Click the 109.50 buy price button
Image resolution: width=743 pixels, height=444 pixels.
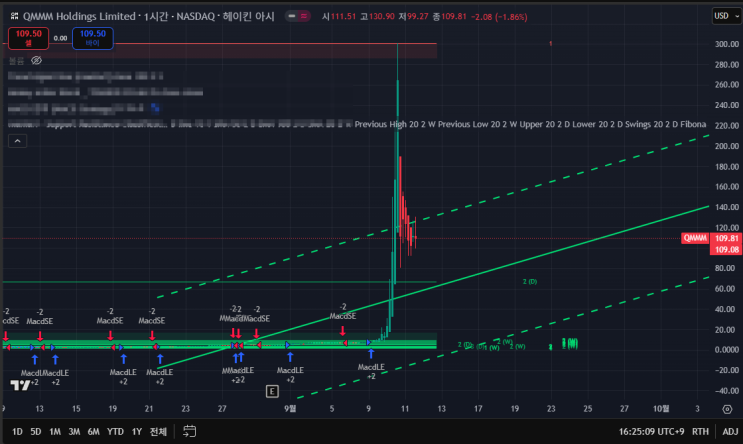click(x=93, y=38)
